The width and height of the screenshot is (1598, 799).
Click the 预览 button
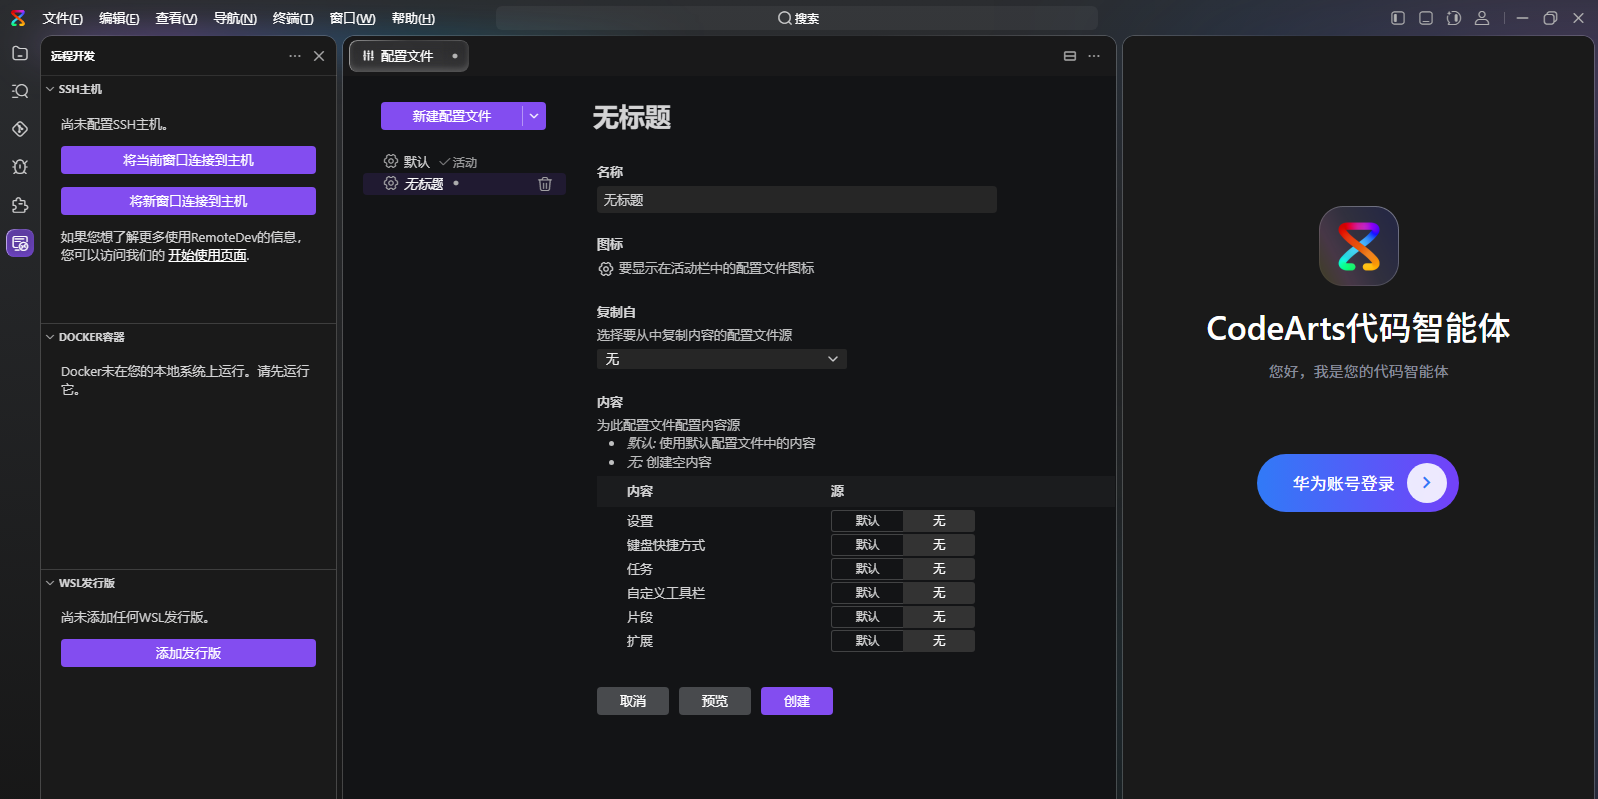[715, 701]
